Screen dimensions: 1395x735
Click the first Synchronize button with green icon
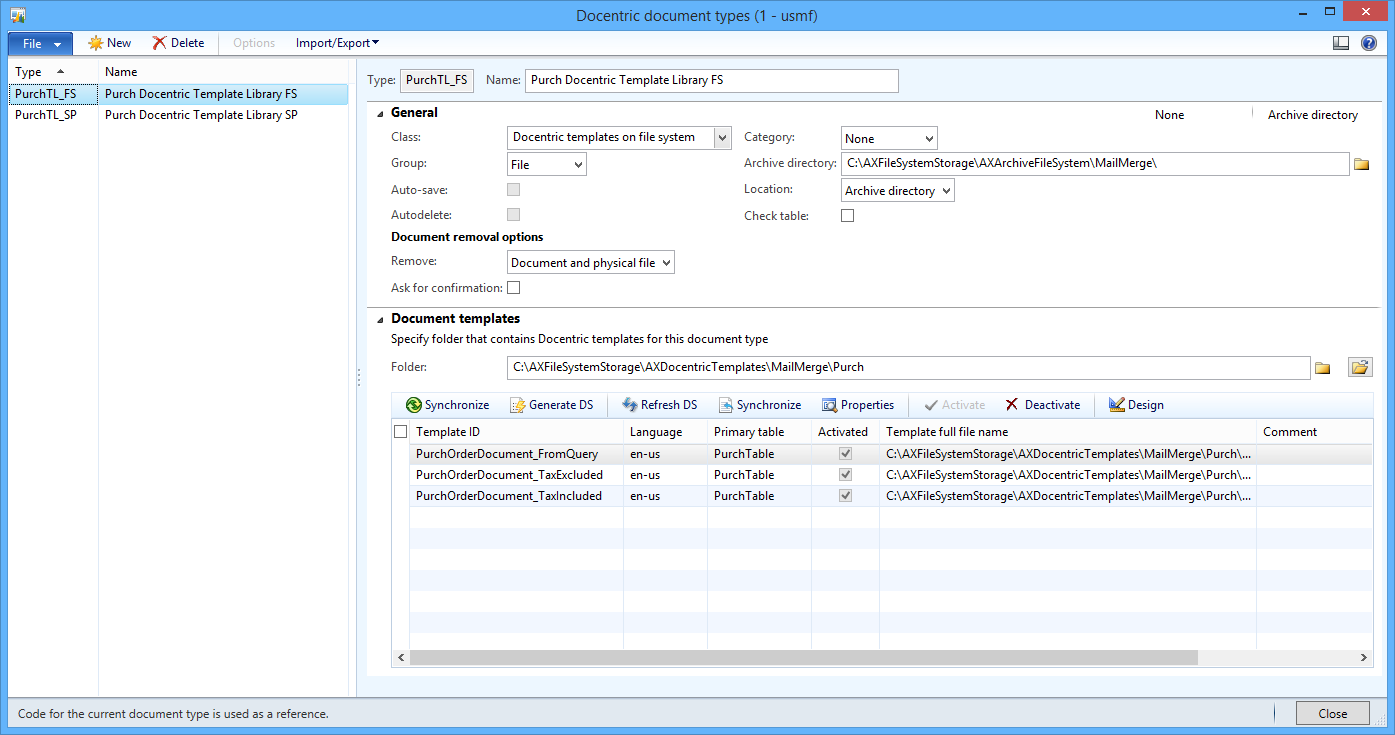coord(447,405)
